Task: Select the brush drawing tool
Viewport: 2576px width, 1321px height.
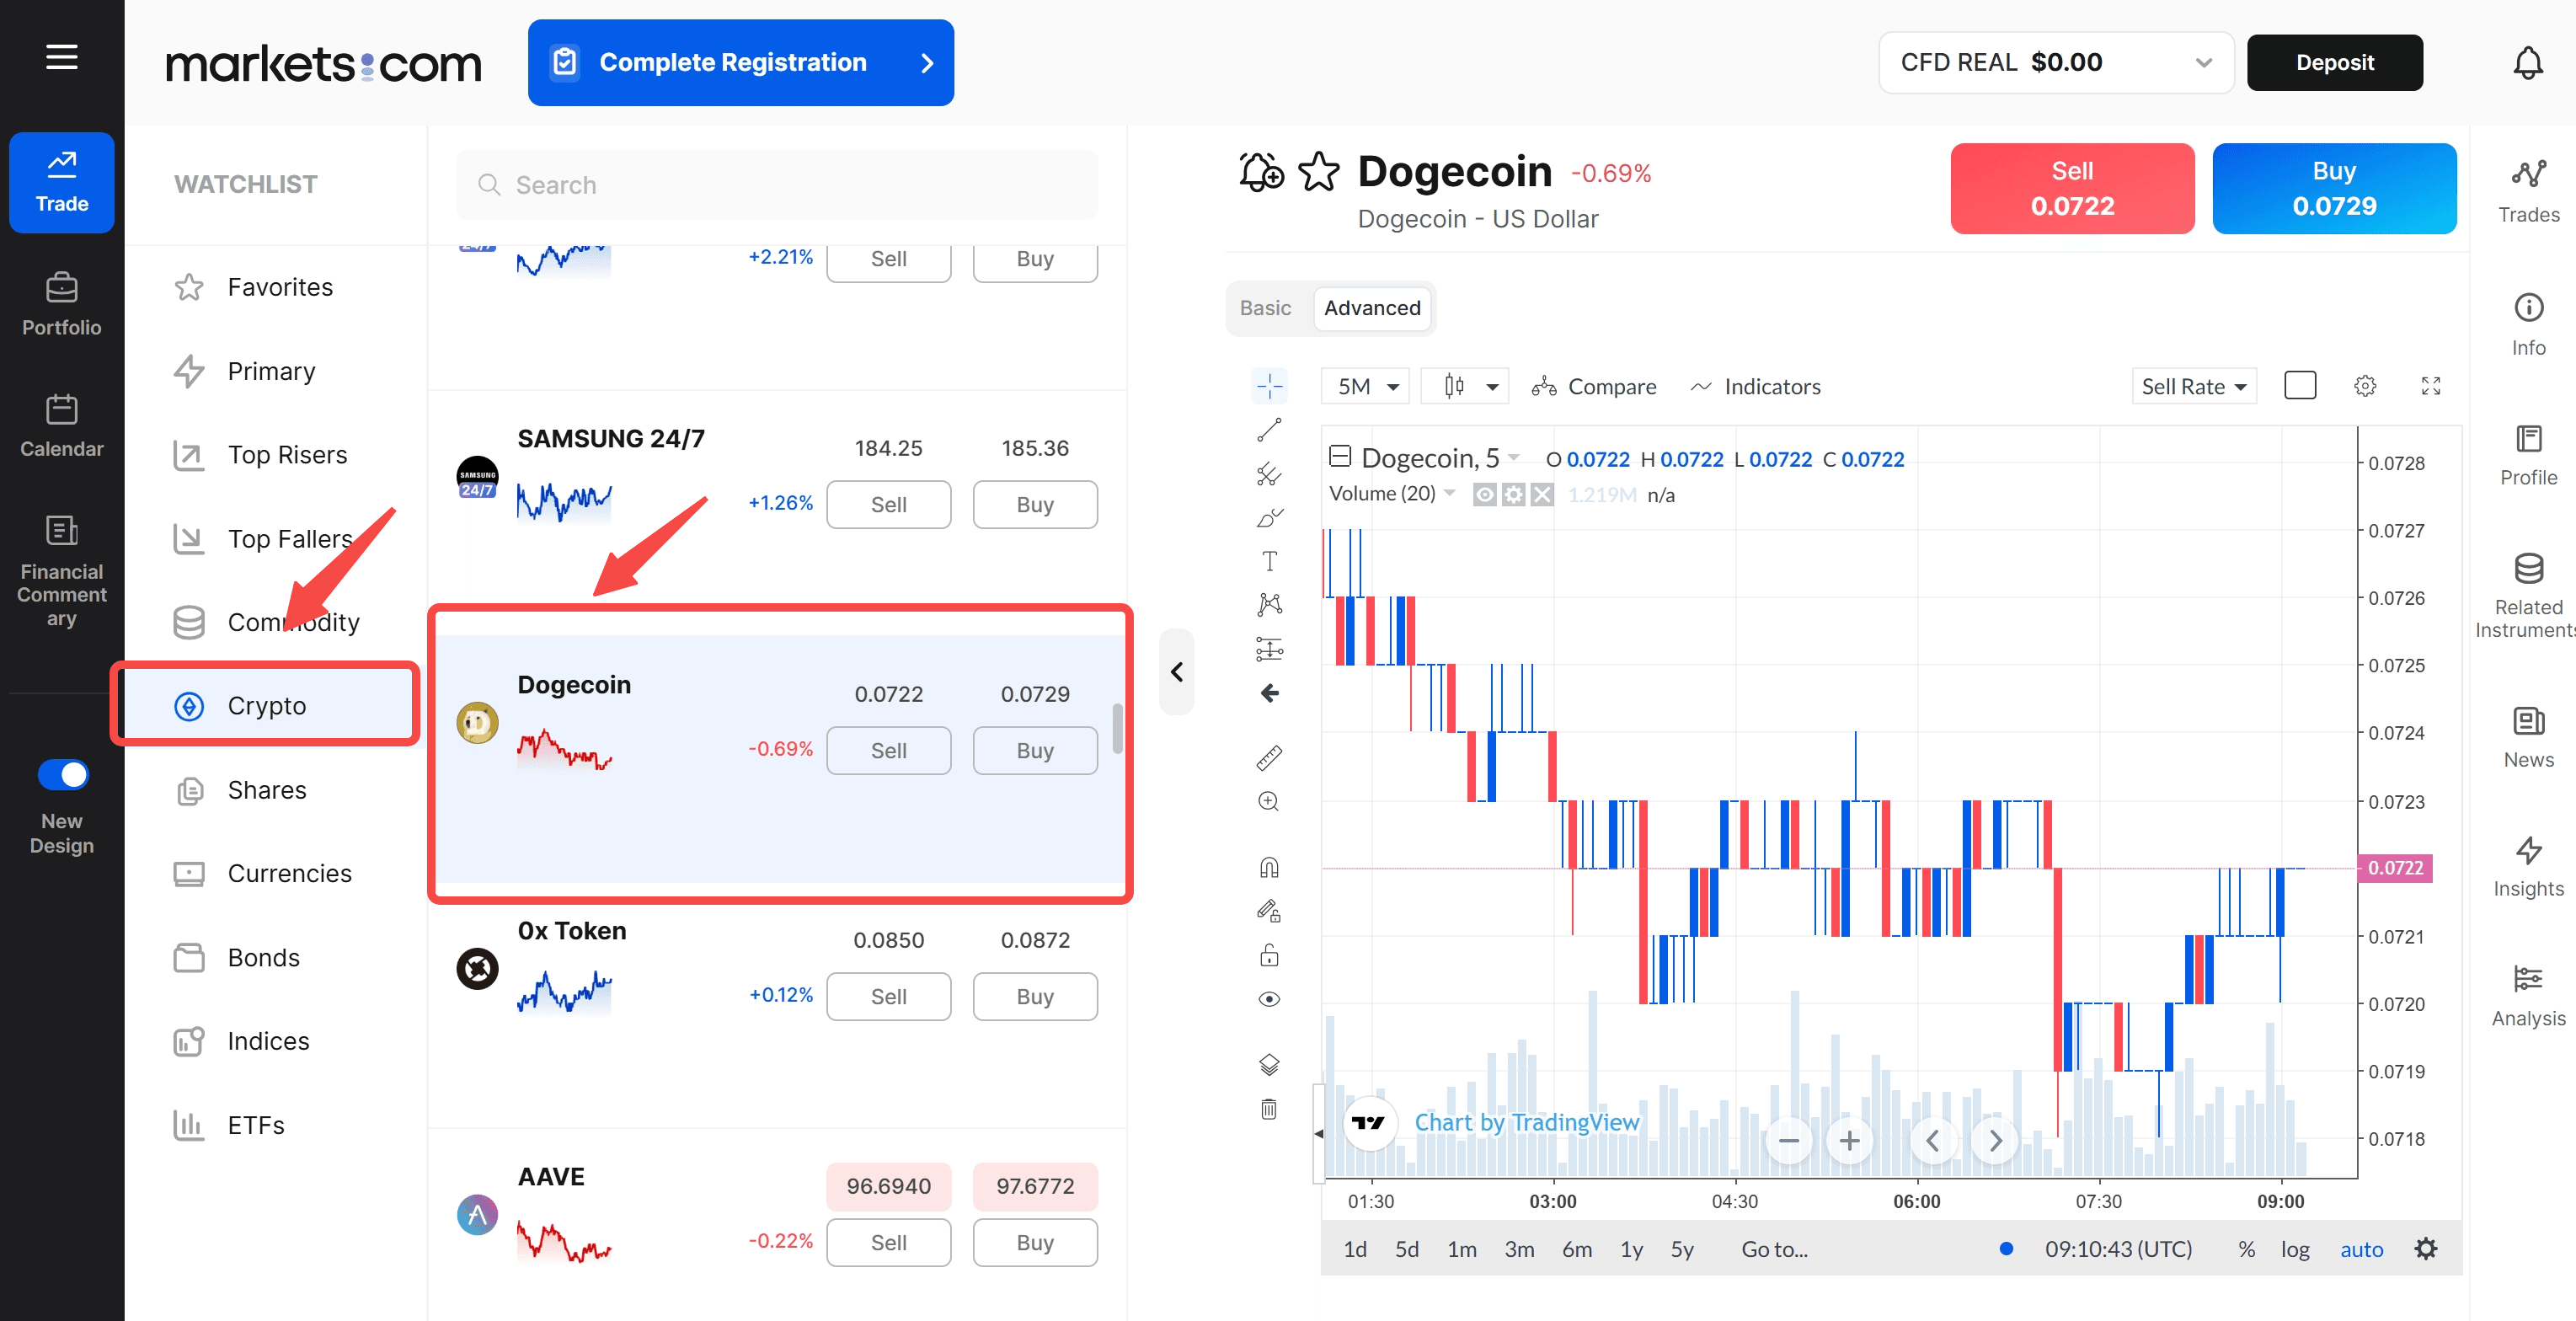Action: coord(1269,518)
